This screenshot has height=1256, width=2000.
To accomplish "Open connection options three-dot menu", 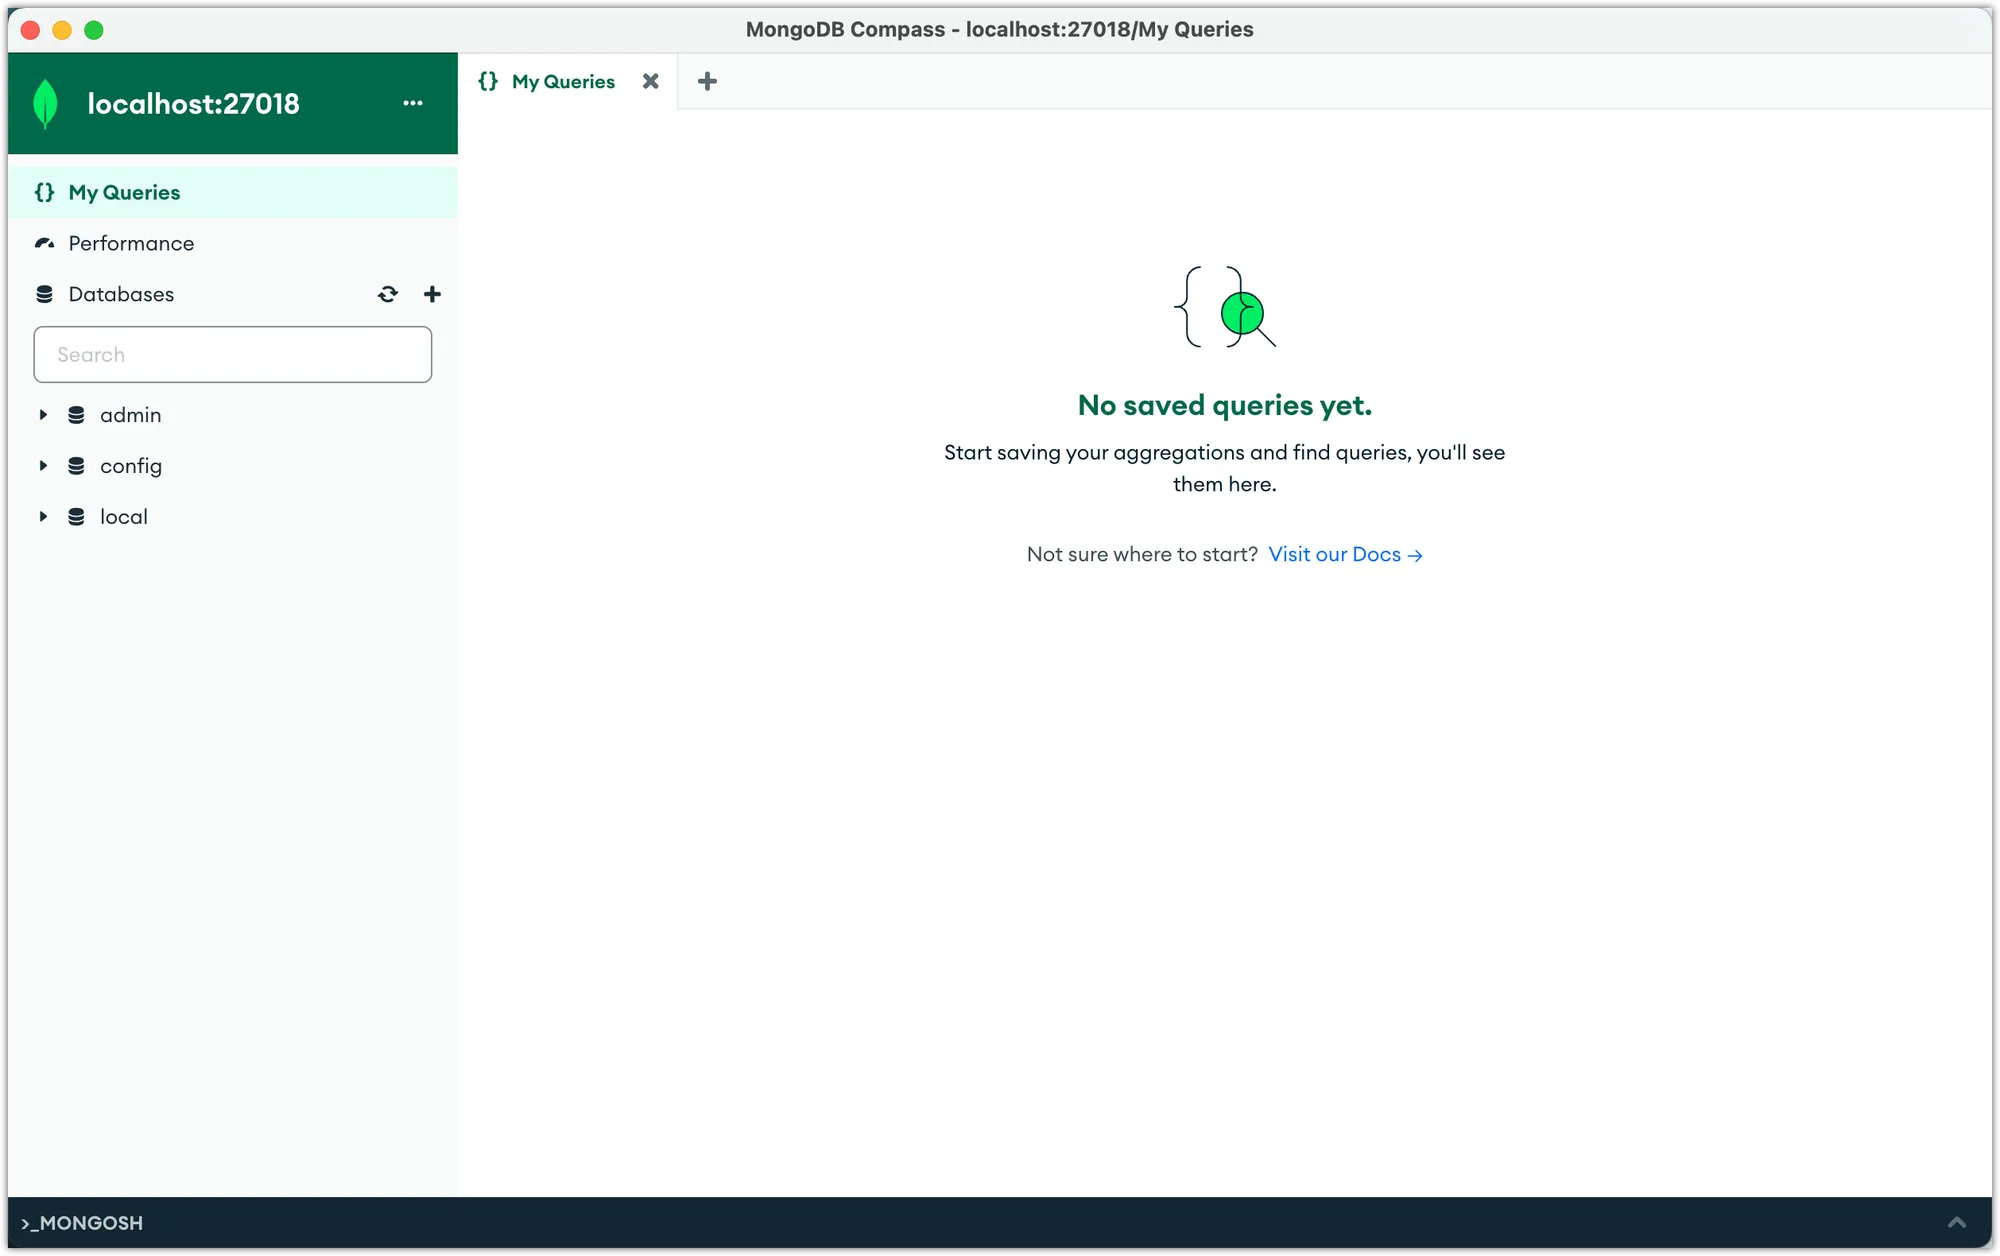I will (413, 103).
